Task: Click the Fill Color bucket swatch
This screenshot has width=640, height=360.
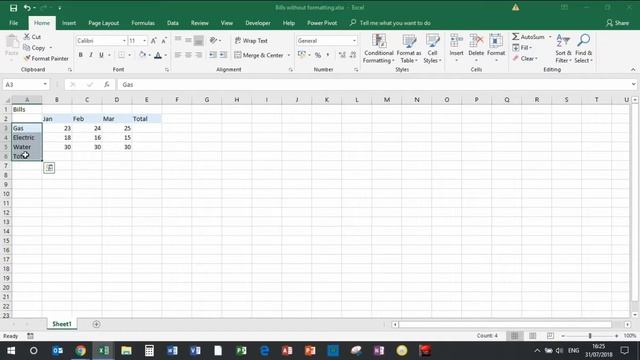Action: (x=142, y=55)
